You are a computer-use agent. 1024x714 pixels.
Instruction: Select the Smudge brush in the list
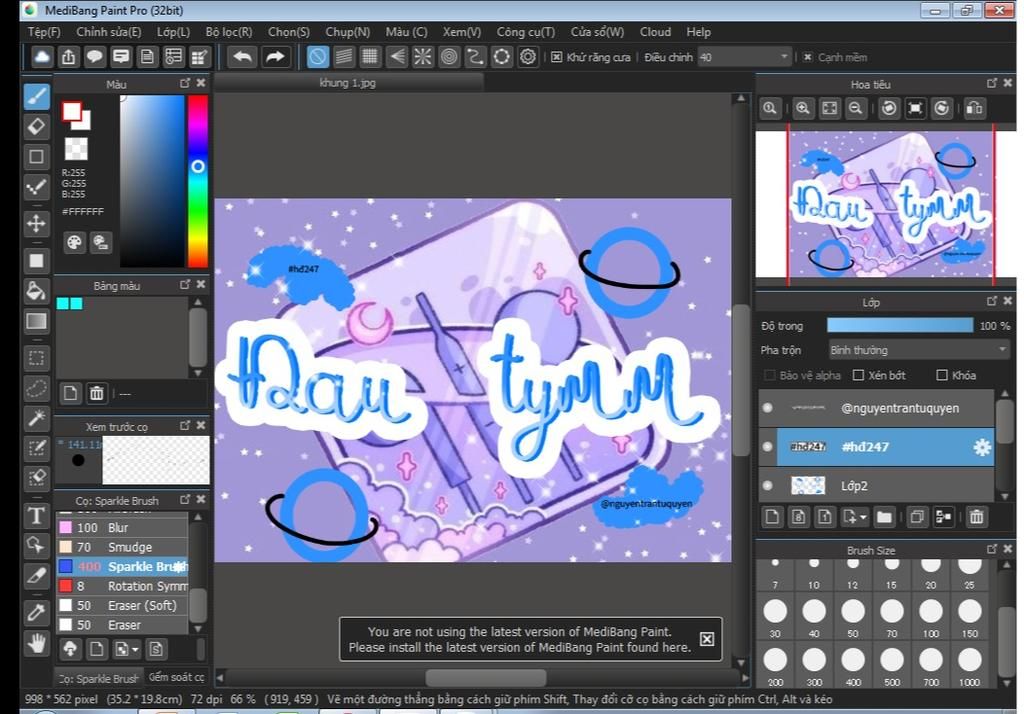coord(123,547)
